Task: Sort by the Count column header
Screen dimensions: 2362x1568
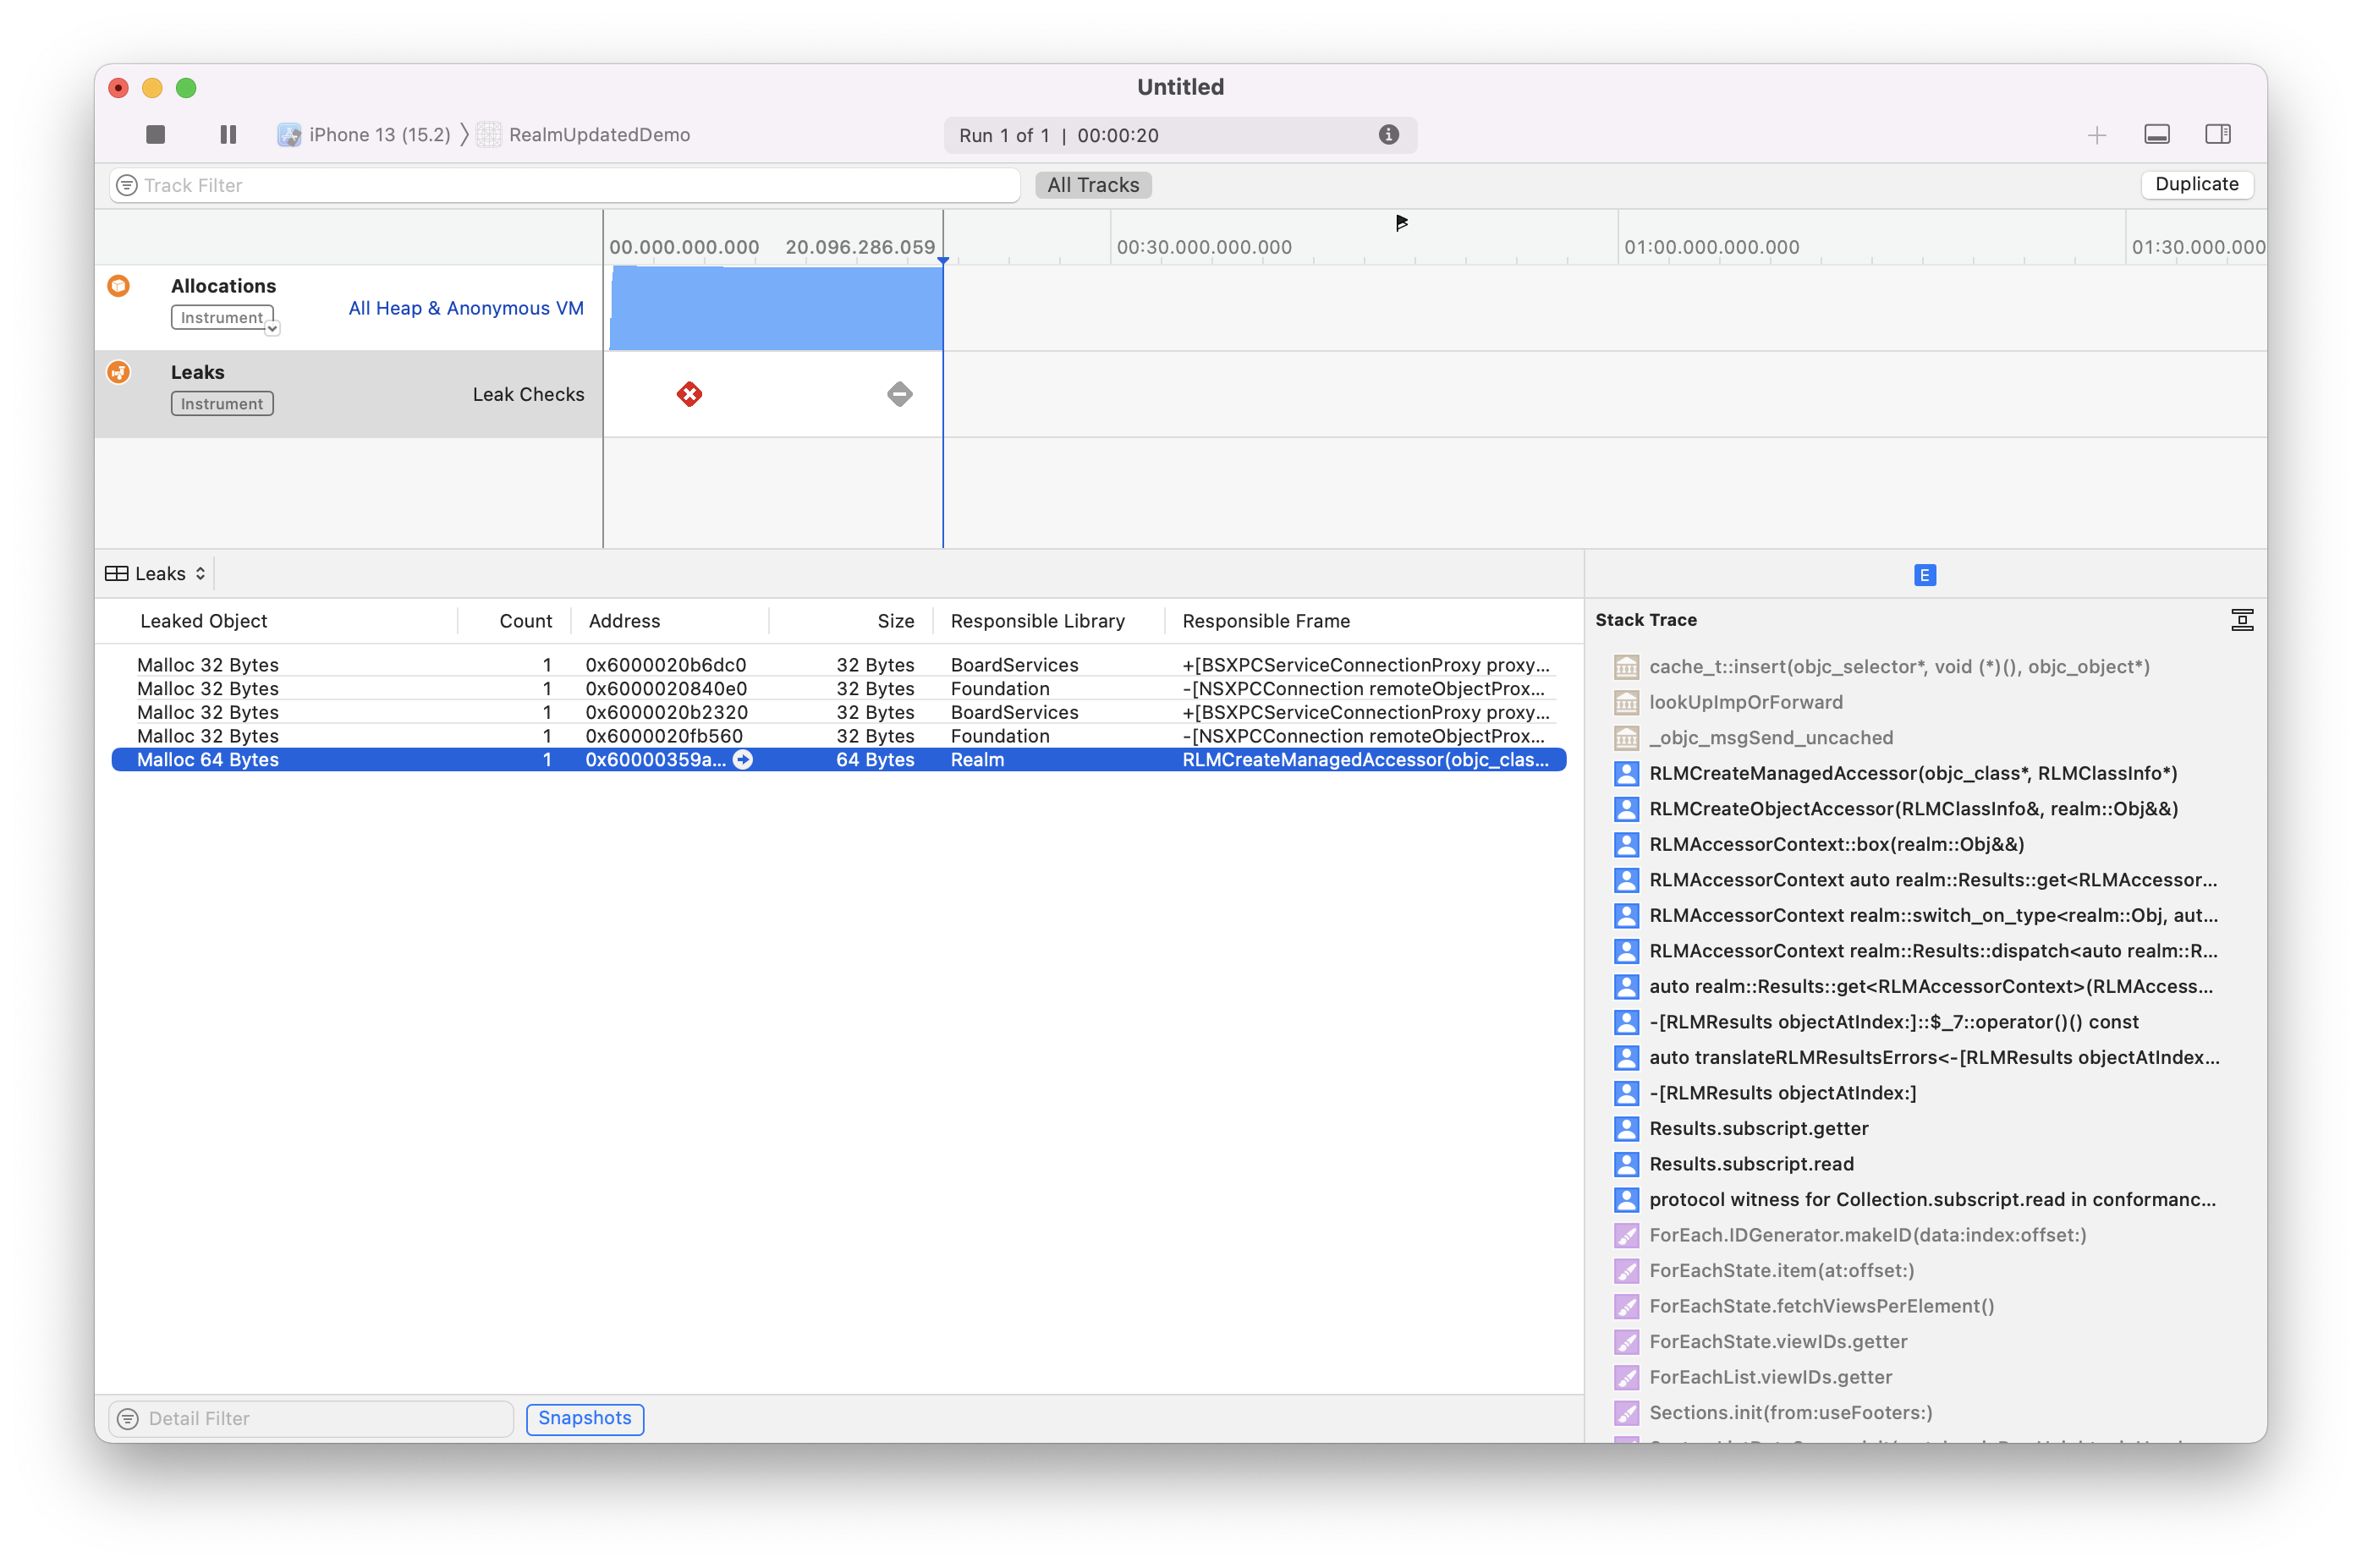Action: click(x=525, y=621)
